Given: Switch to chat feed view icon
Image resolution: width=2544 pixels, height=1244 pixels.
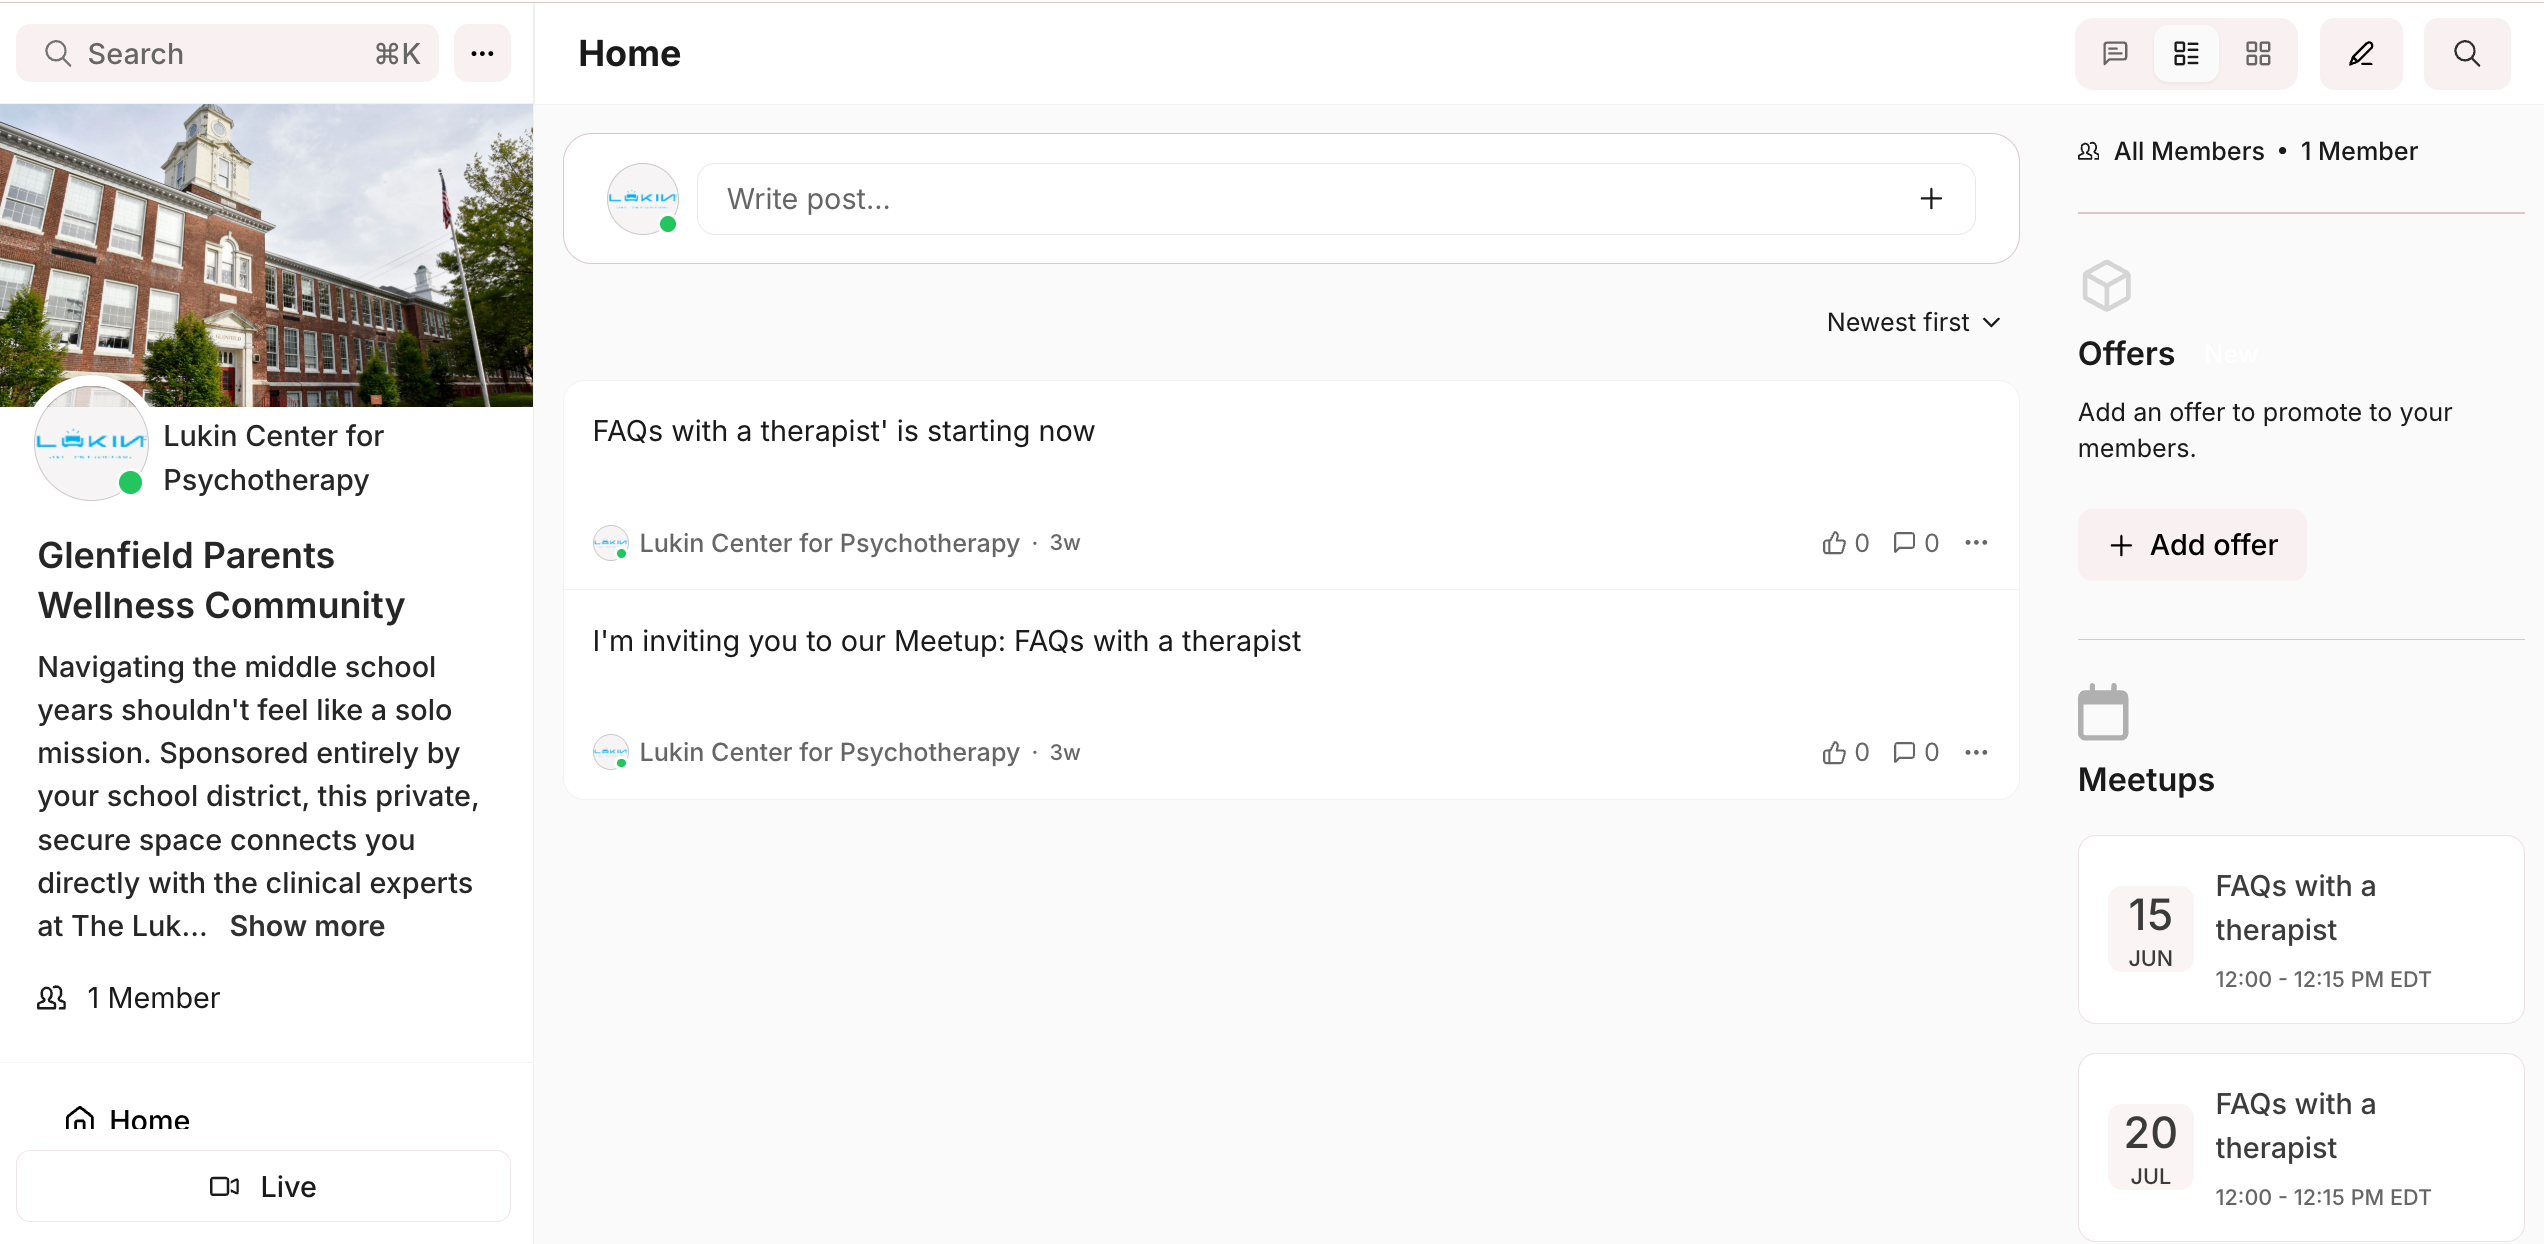Looking at the screenshot, I should pos(2115,54).
